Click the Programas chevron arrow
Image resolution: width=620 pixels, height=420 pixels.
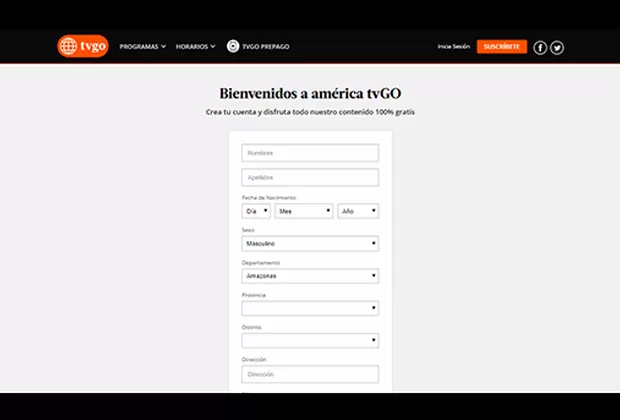(x=163, y=46)
